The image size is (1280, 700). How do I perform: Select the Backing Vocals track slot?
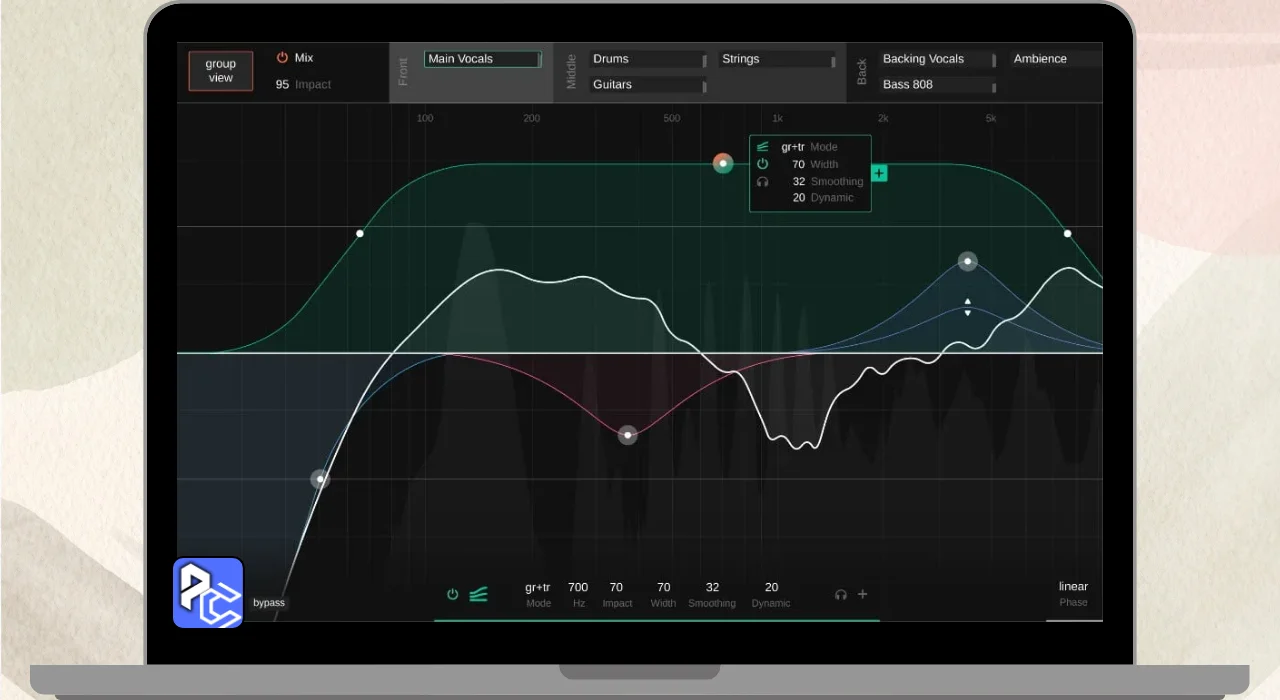pyautogui.click(x=937, y=59)
